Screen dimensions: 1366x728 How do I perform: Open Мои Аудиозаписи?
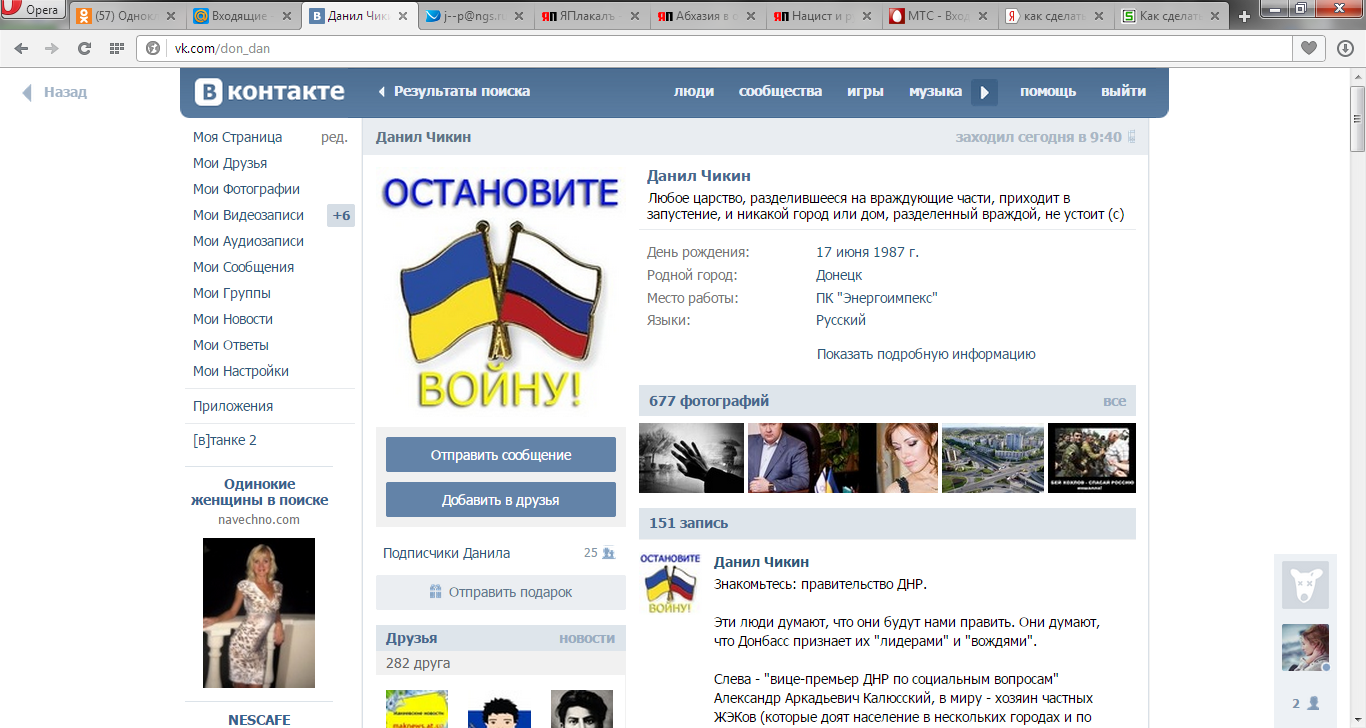(x=248, y=241)
